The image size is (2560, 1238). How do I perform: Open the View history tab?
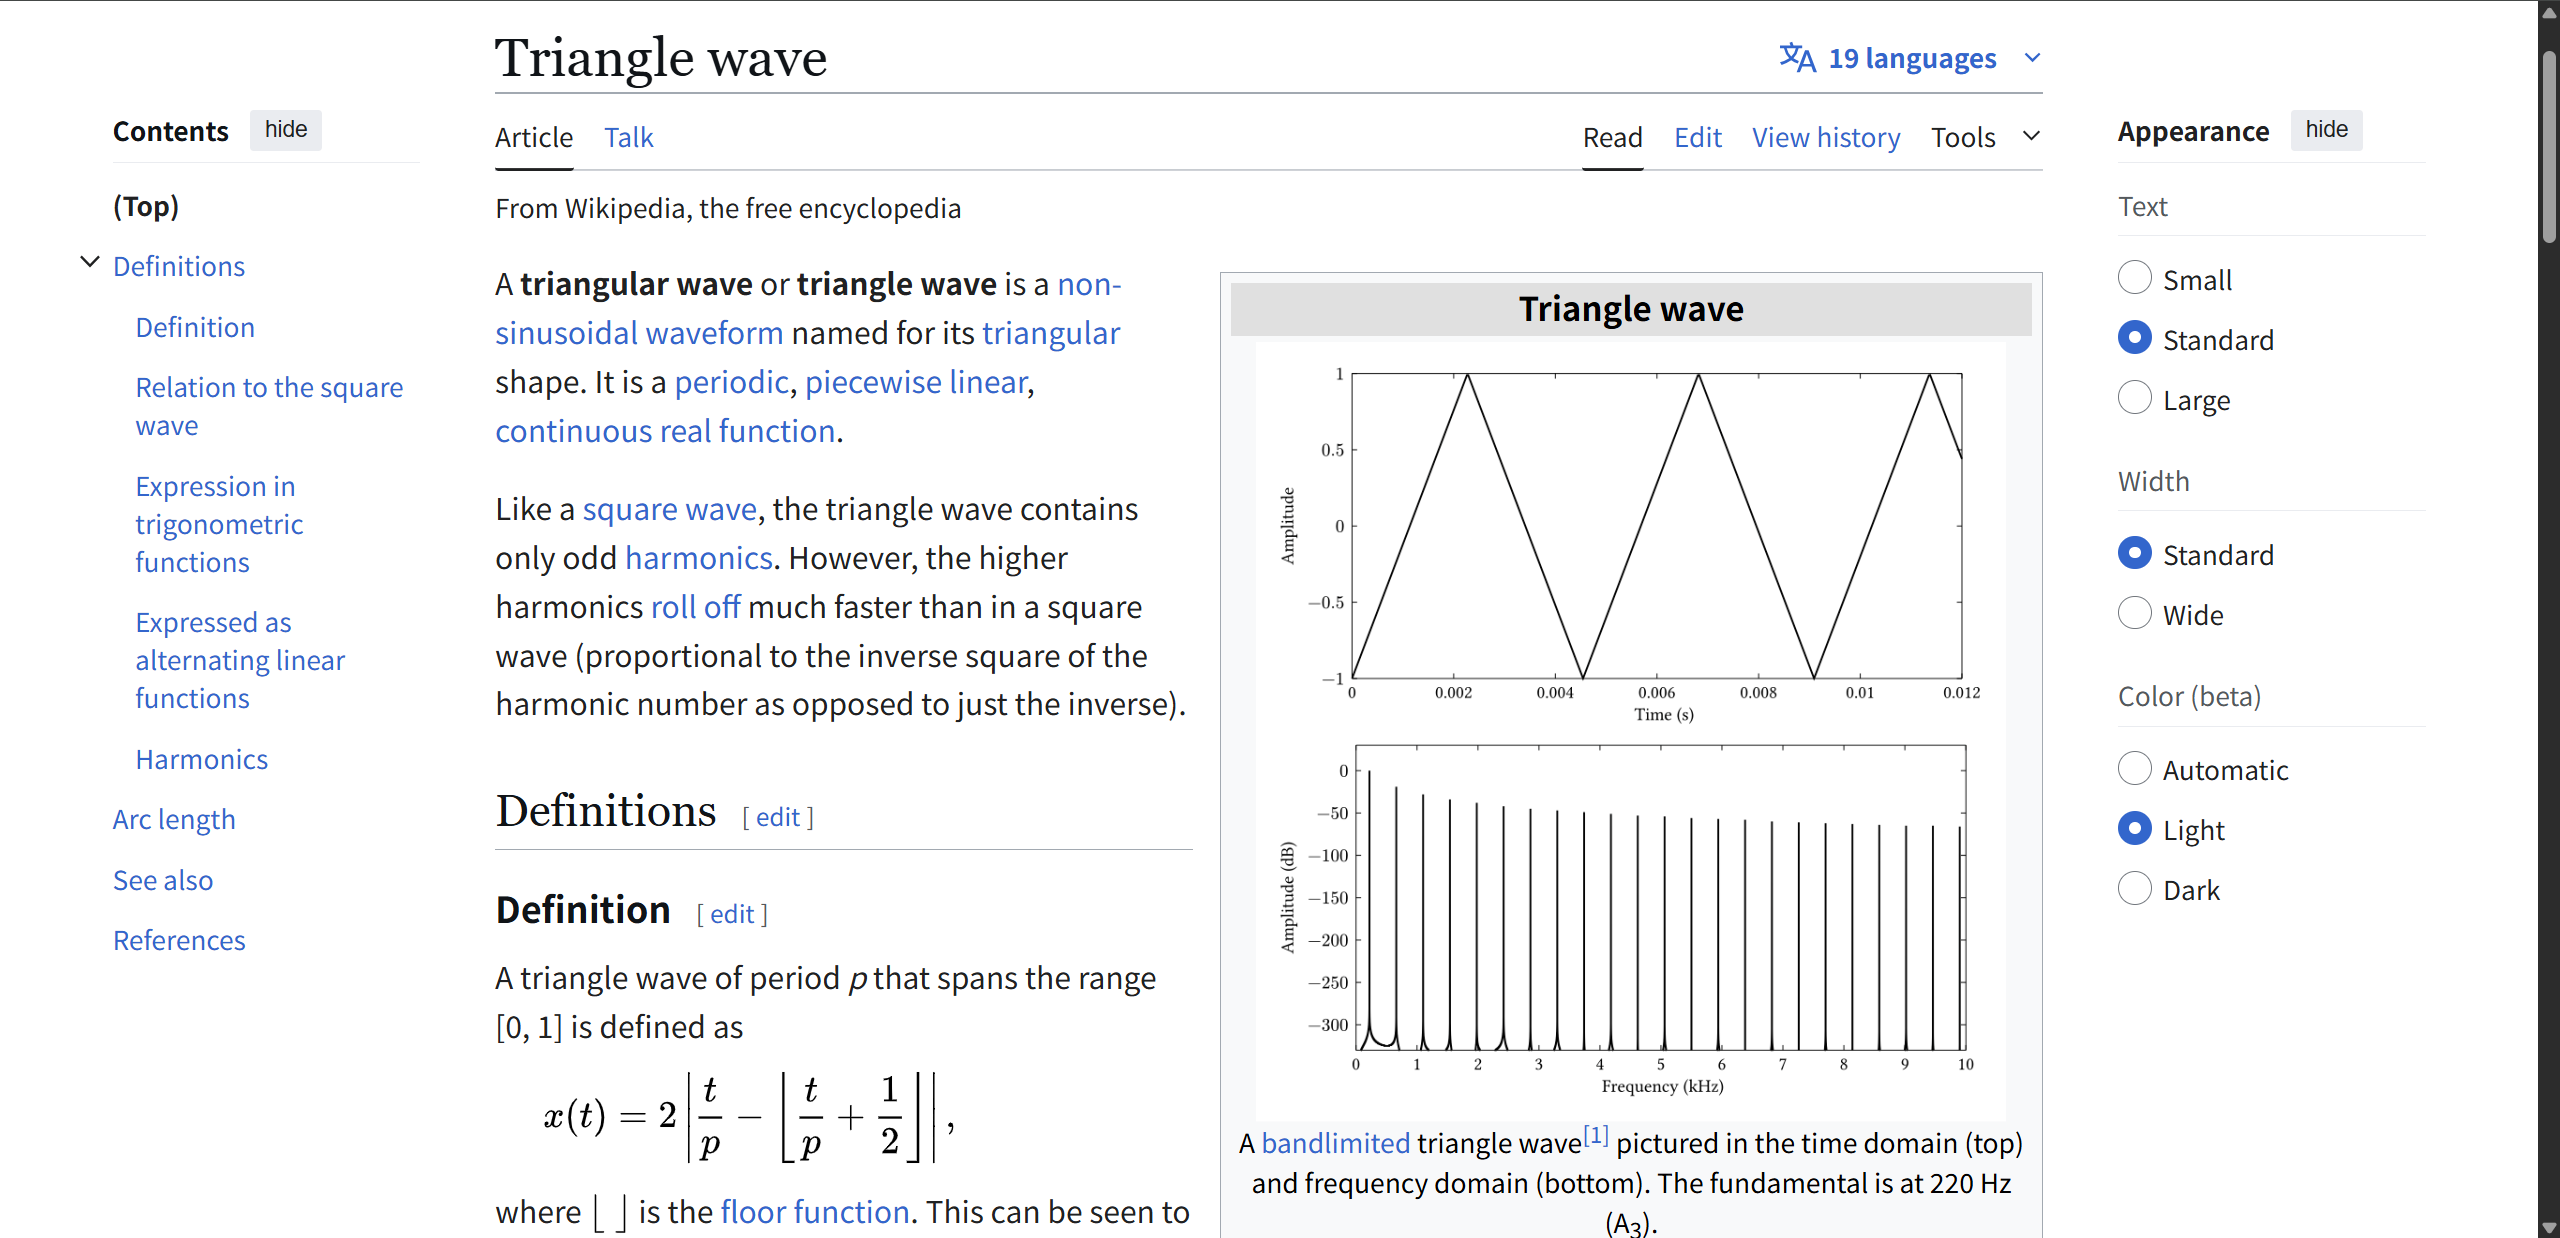click(1825, 137)
